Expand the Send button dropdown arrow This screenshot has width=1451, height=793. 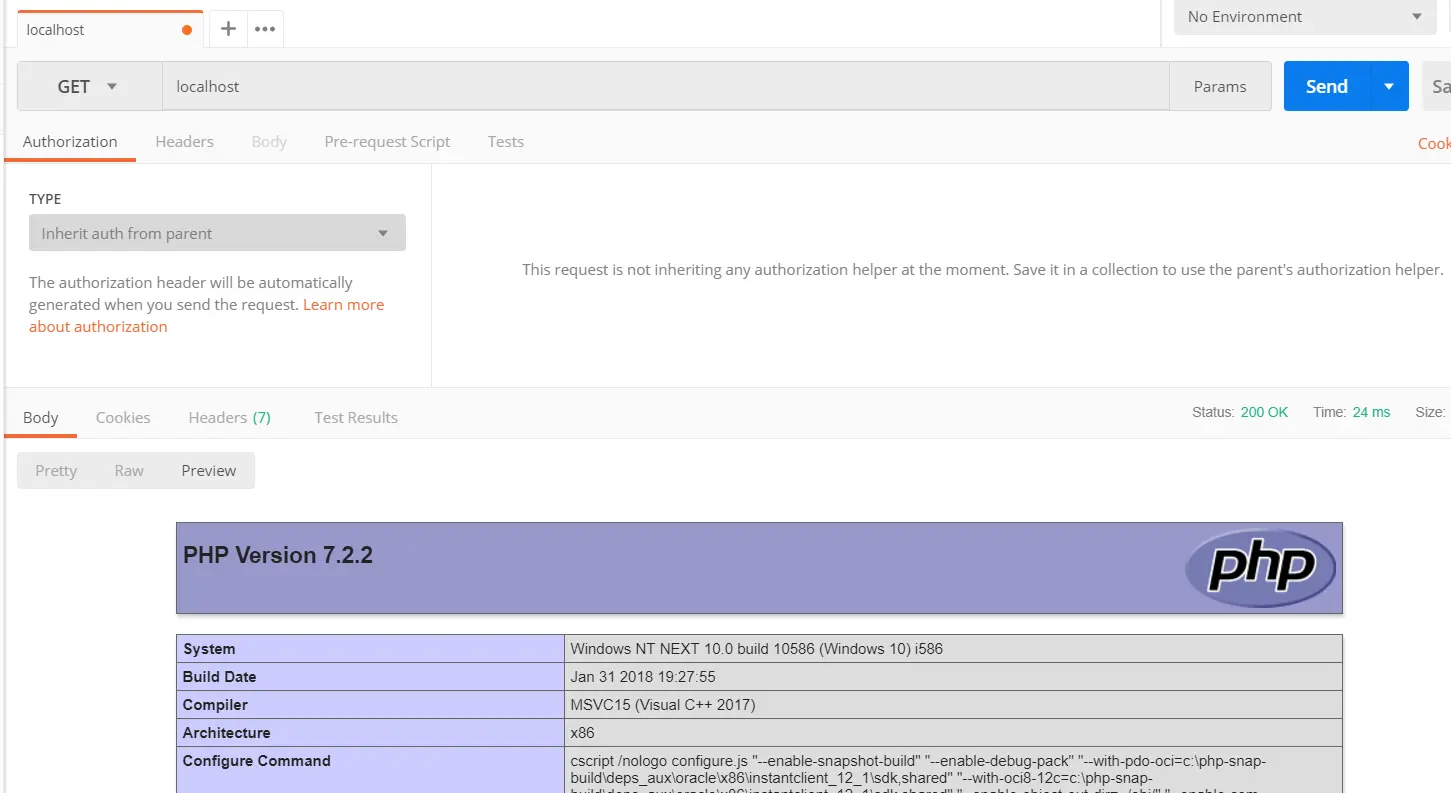point(1389,86)
